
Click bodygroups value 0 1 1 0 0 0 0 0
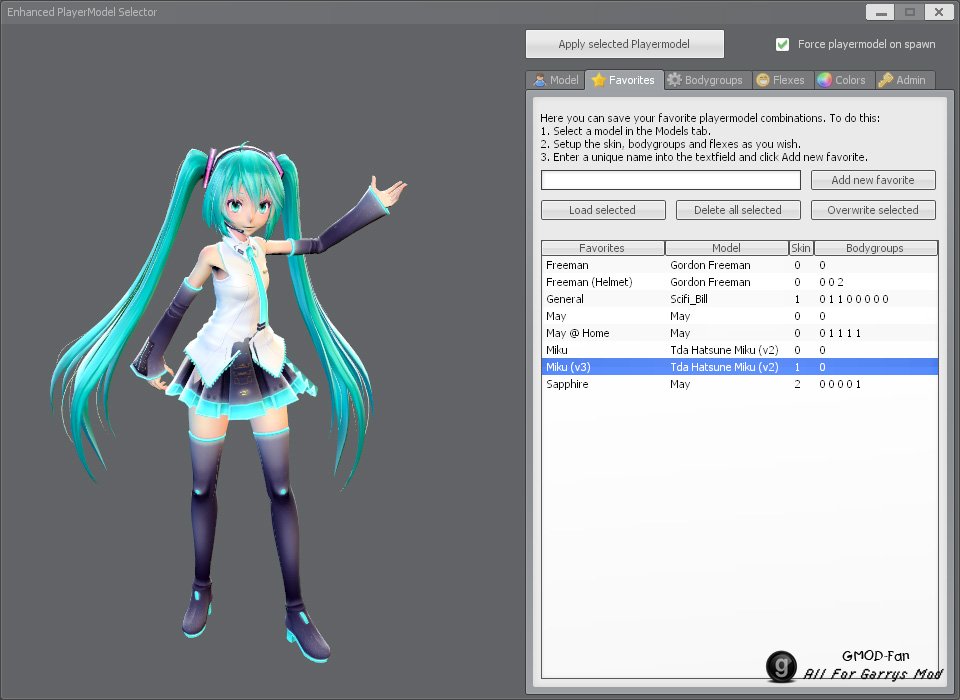pyautogui.click(x=853, y=299)
